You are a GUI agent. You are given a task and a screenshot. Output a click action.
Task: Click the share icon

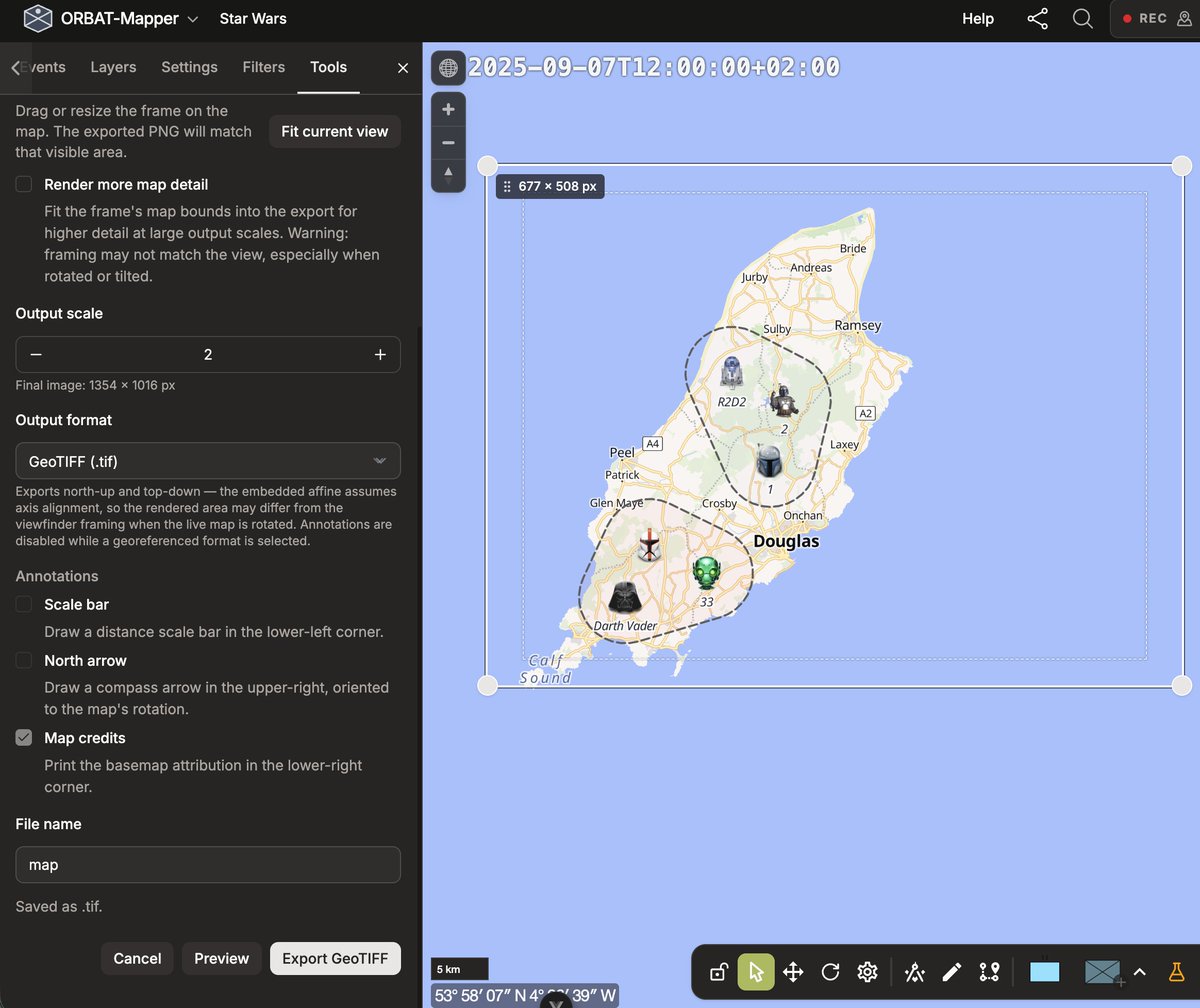tap(1038, 19)
